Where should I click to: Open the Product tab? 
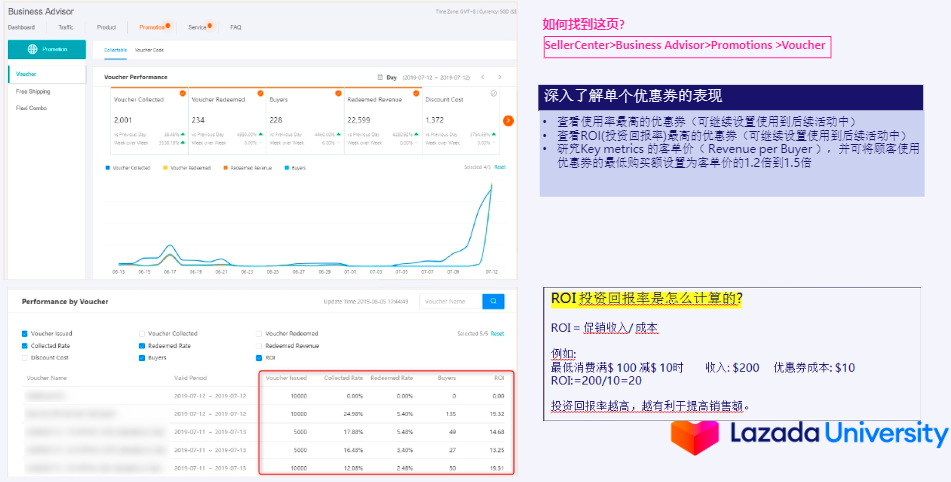point(106,27)
